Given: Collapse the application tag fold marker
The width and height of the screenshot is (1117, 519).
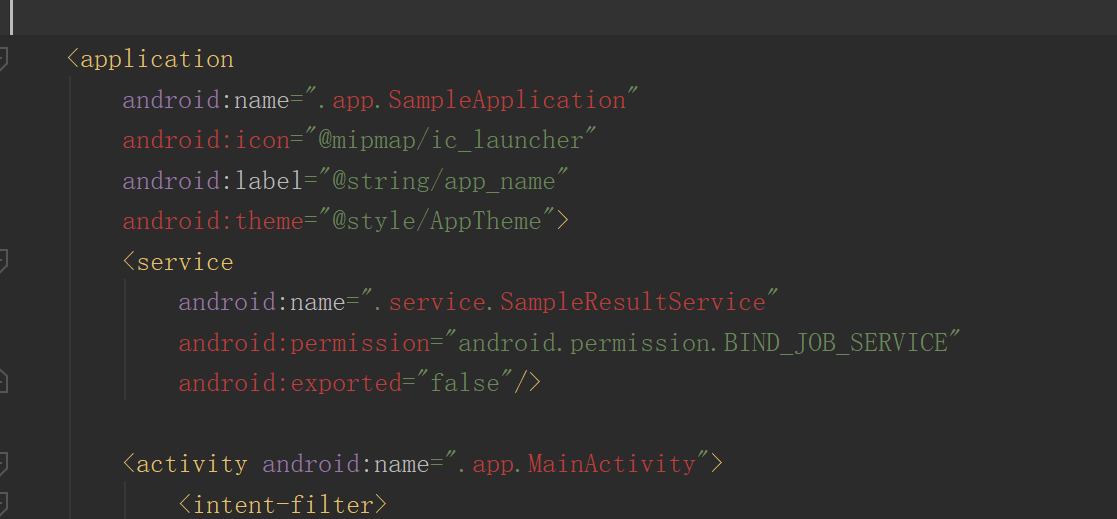Looking at the screenshot, I should pos(2,59).
